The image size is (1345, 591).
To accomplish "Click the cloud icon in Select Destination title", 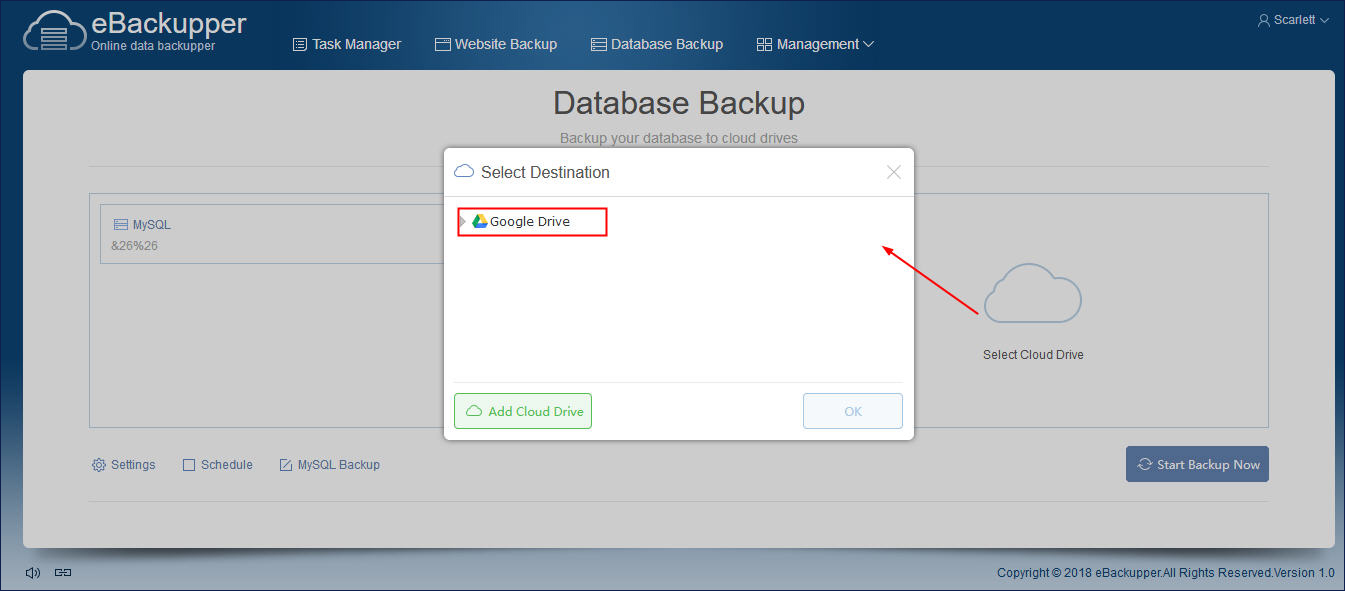I will point(464,172).
